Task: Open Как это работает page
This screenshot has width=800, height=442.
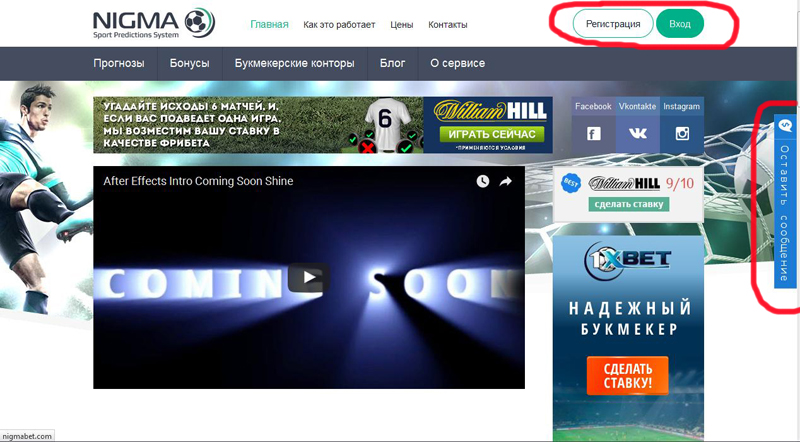Action: [x=339, y=24]
